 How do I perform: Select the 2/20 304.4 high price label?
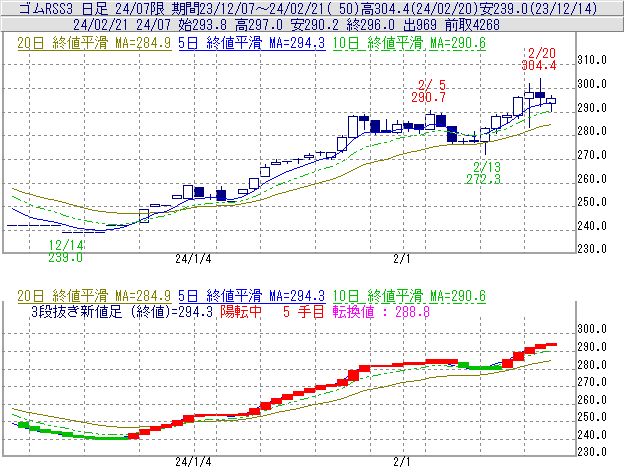click(x=539, y=59)
